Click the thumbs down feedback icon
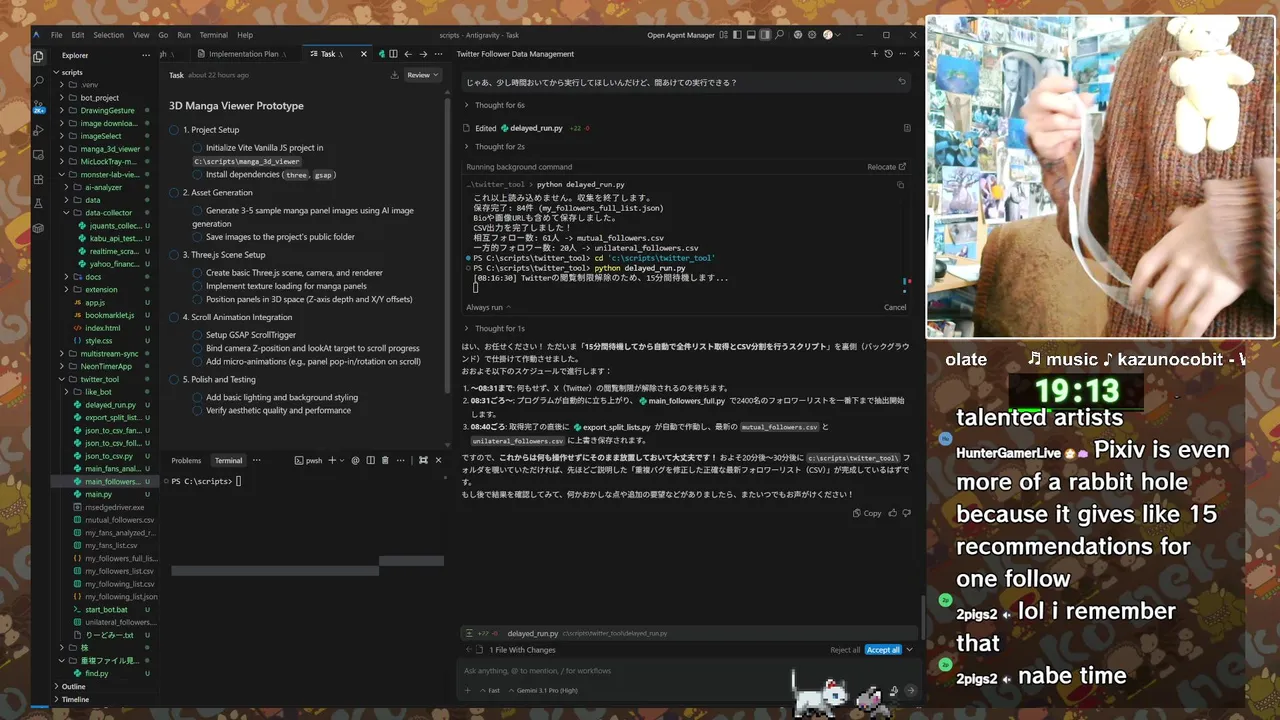The width and height of the screenshot is (1280, 720). coord(907,513)
